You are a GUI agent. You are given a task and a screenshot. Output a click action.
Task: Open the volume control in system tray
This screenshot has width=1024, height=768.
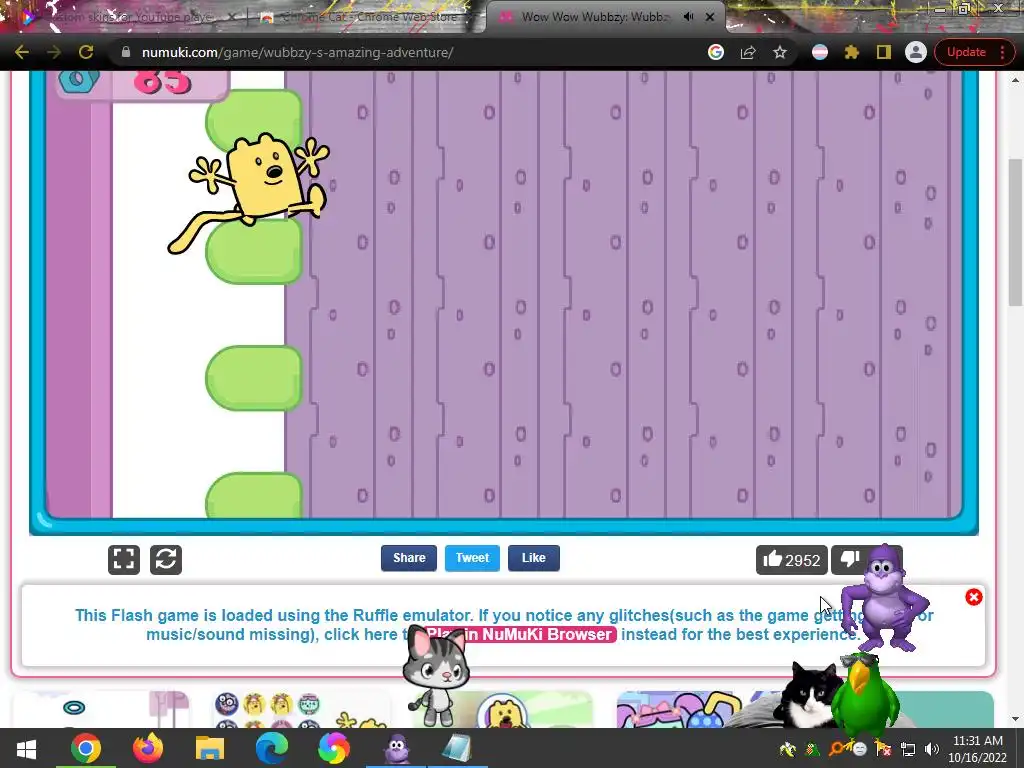click(x=932, y=749)
